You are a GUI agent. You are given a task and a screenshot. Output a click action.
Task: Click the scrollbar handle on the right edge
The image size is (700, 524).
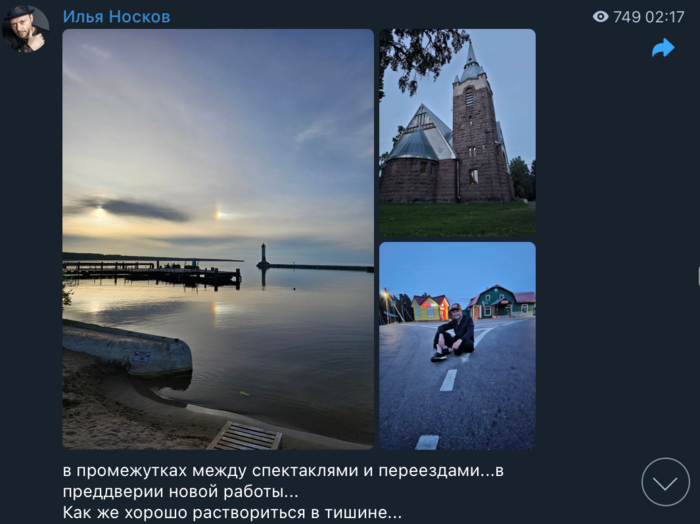click(698, 275)
